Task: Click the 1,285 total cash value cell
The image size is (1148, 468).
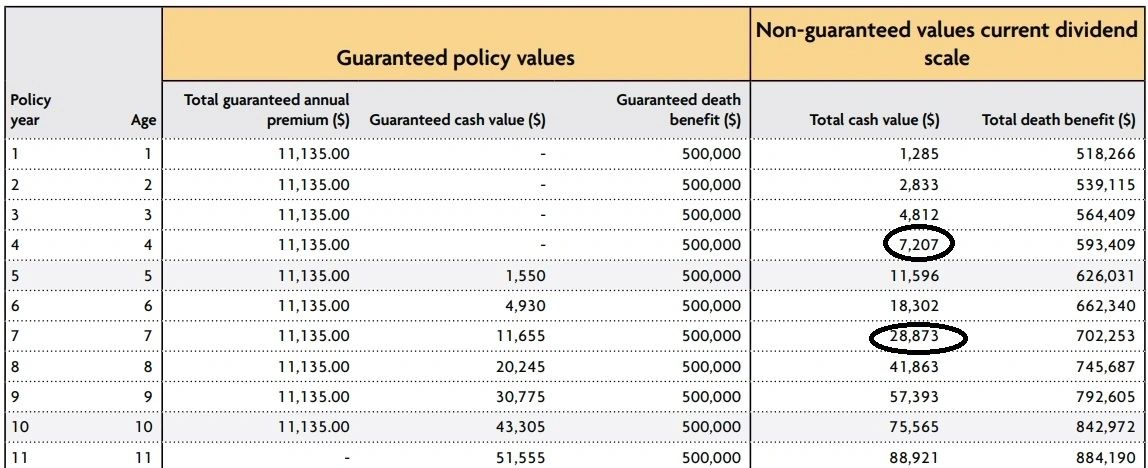Action: pos(920,154)
